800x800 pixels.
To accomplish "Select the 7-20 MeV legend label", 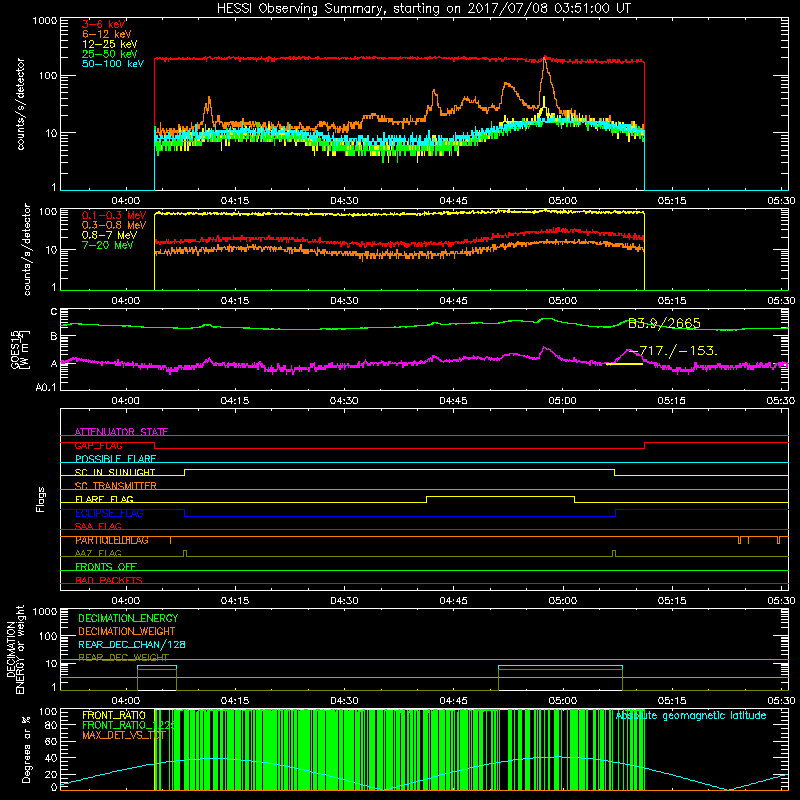I will 108,245.
